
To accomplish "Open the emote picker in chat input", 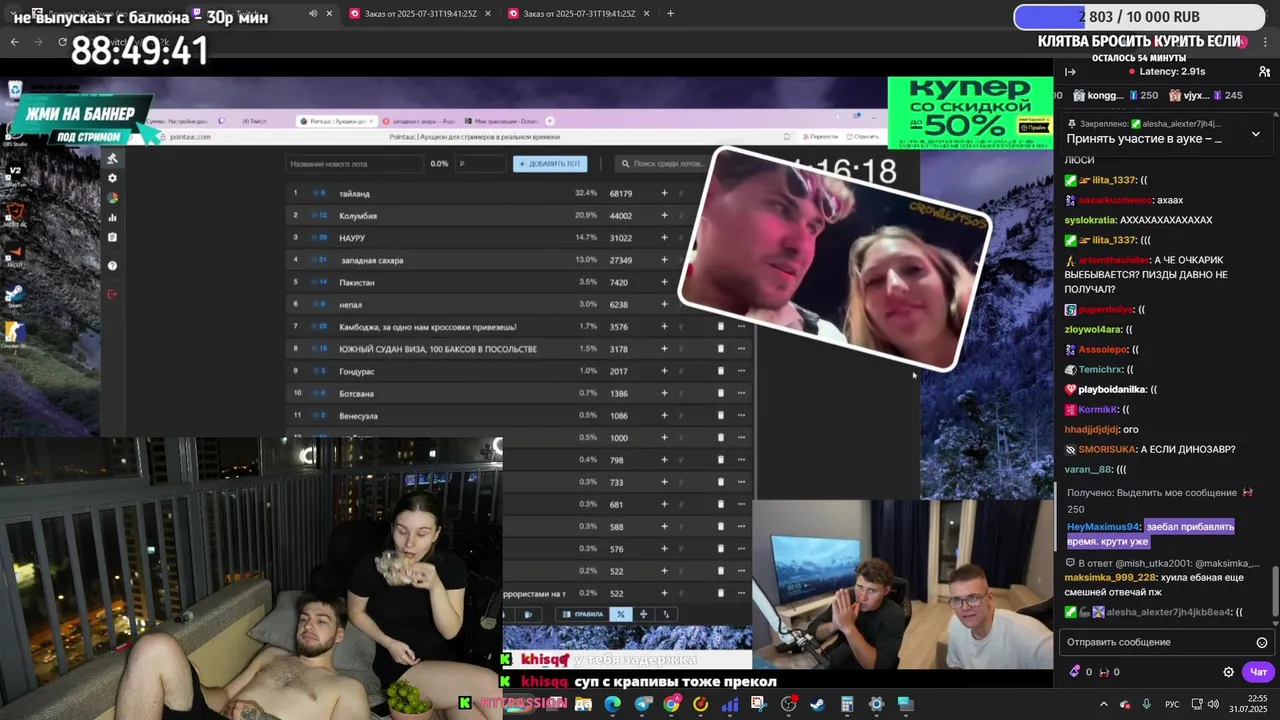I will [x=1261, y=642].
